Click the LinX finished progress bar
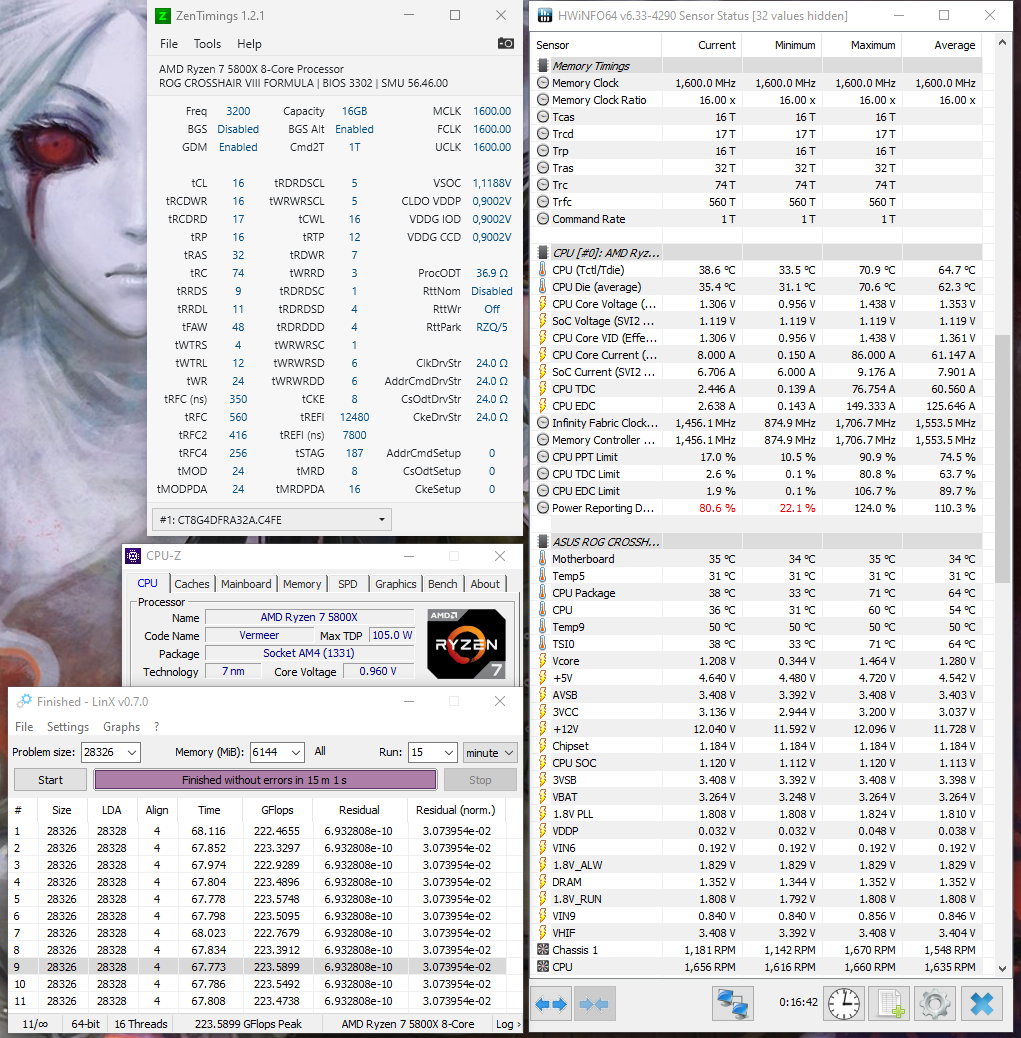Image resolution: width=1021 pixels, height=1038 pixels. (x=265, y=780)
